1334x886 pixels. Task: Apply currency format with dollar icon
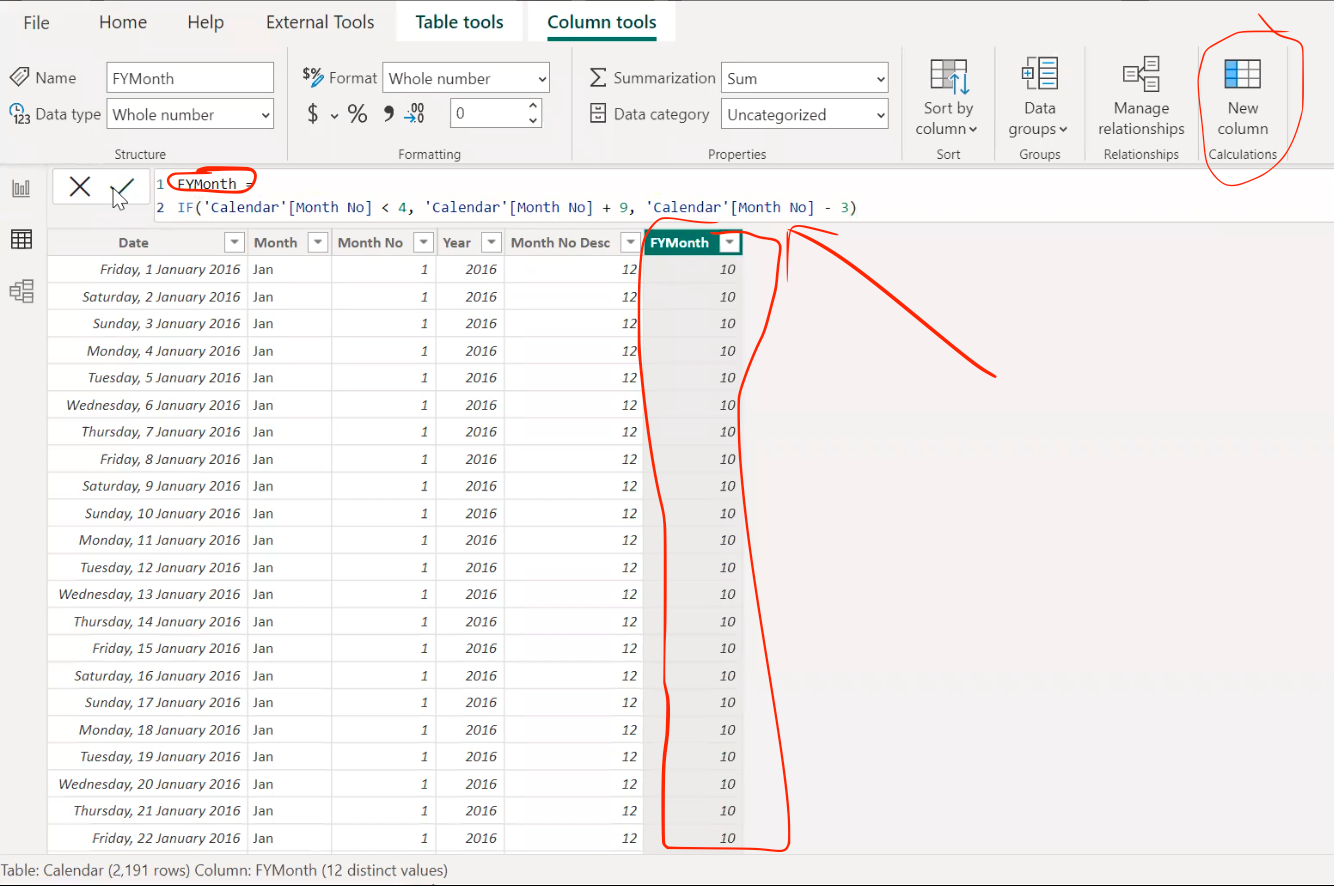[x=313, y=114]
